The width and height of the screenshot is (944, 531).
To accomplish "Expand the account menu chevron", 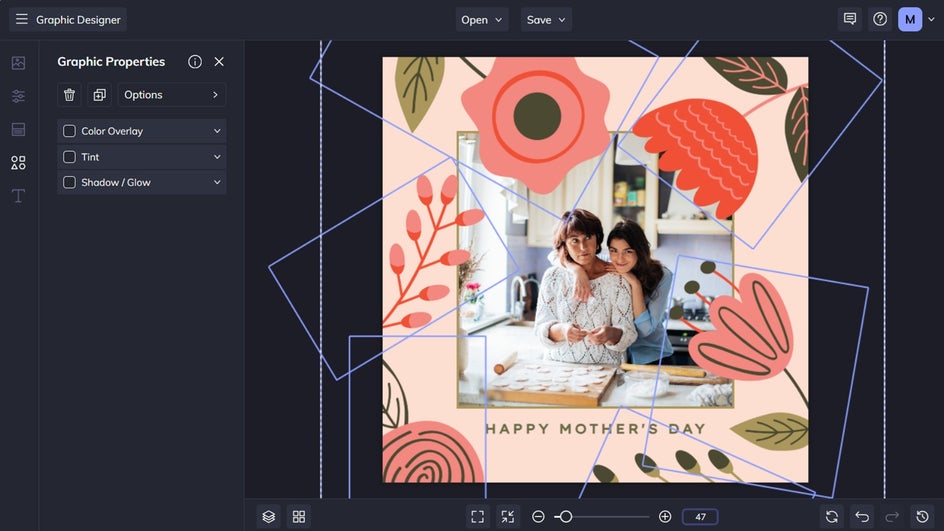I will click(x=931, y=19).
